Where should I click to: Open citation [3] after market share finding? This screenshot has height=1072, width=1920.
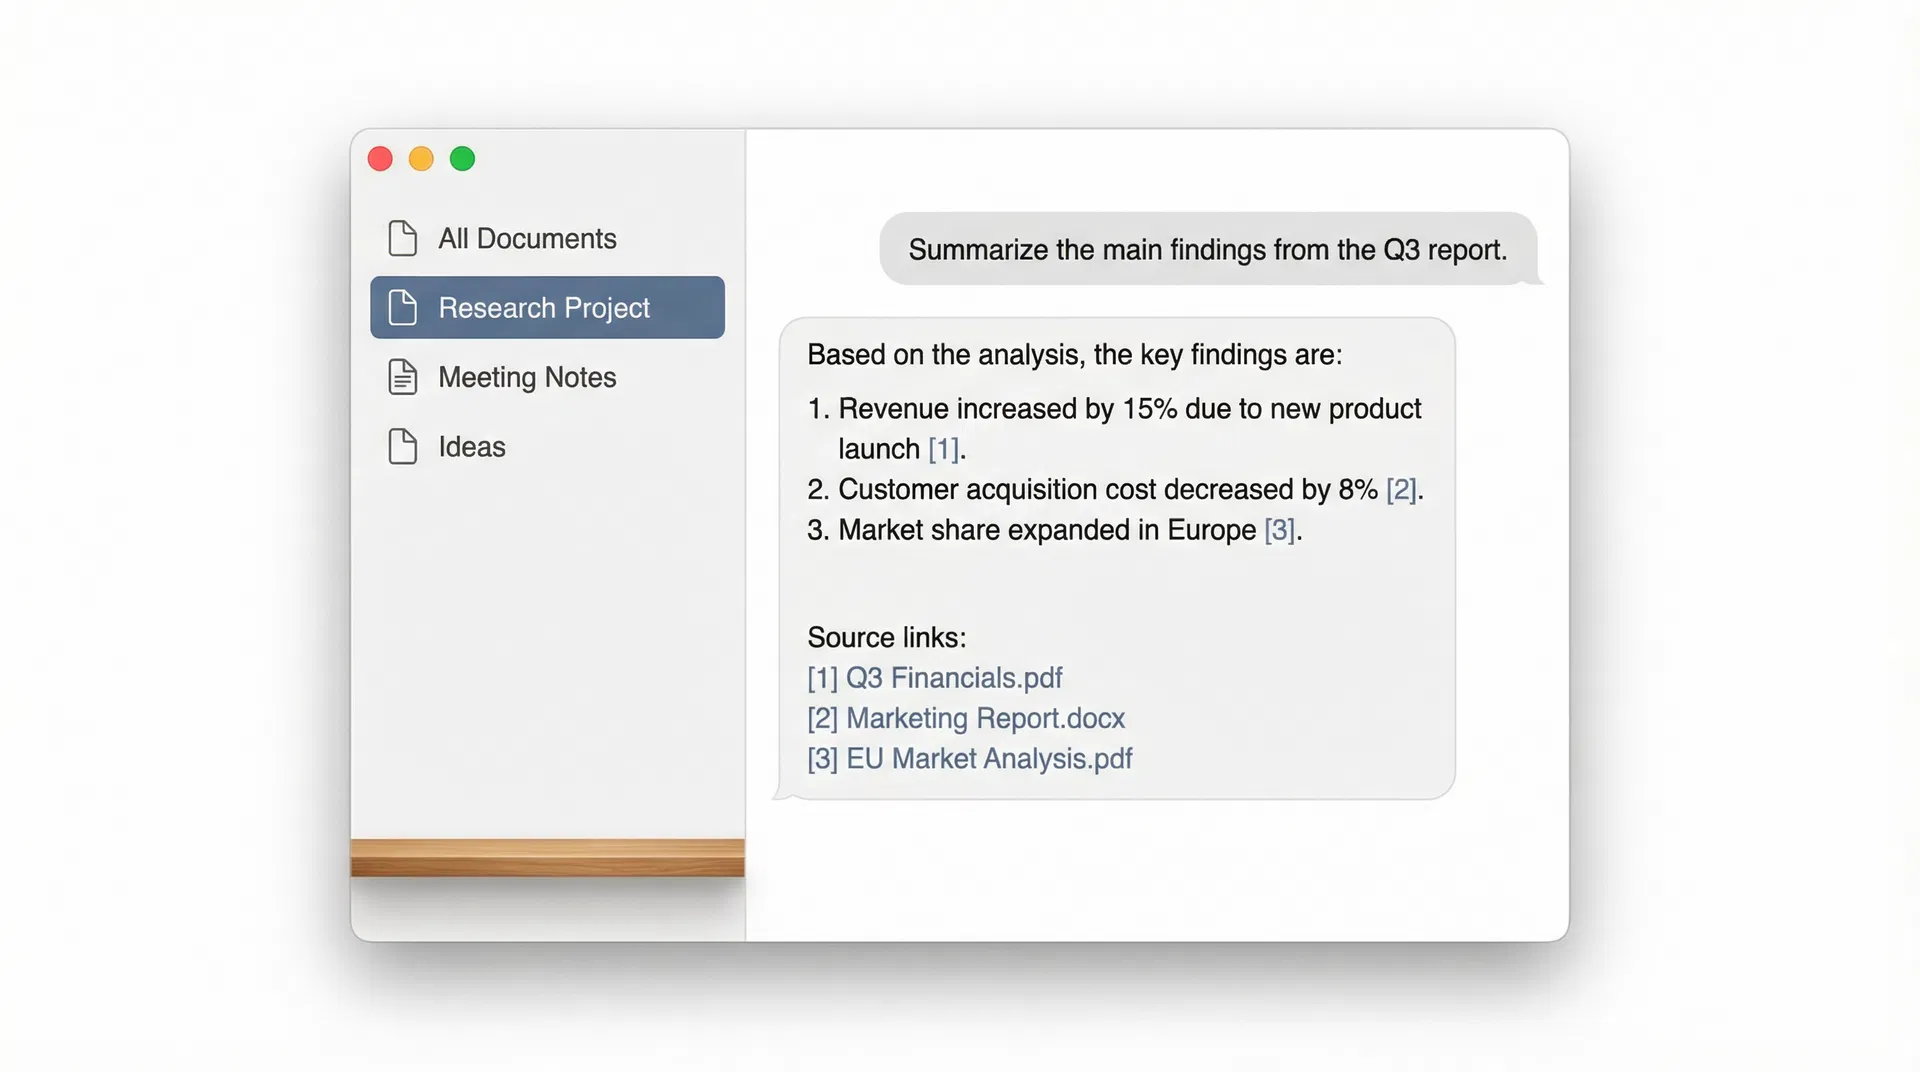(1279, 530)
